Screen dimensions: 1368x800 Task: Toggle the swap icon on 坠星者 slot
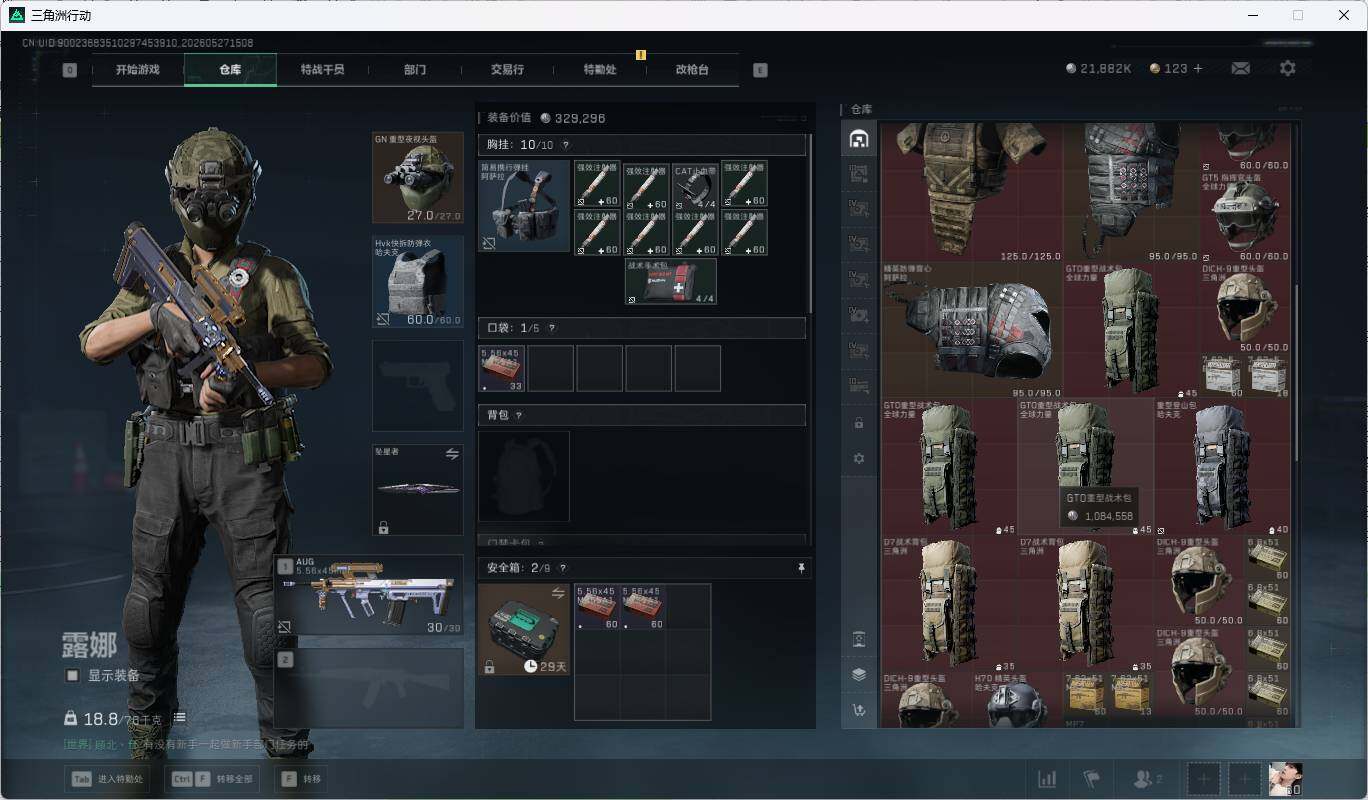point(452,454)
